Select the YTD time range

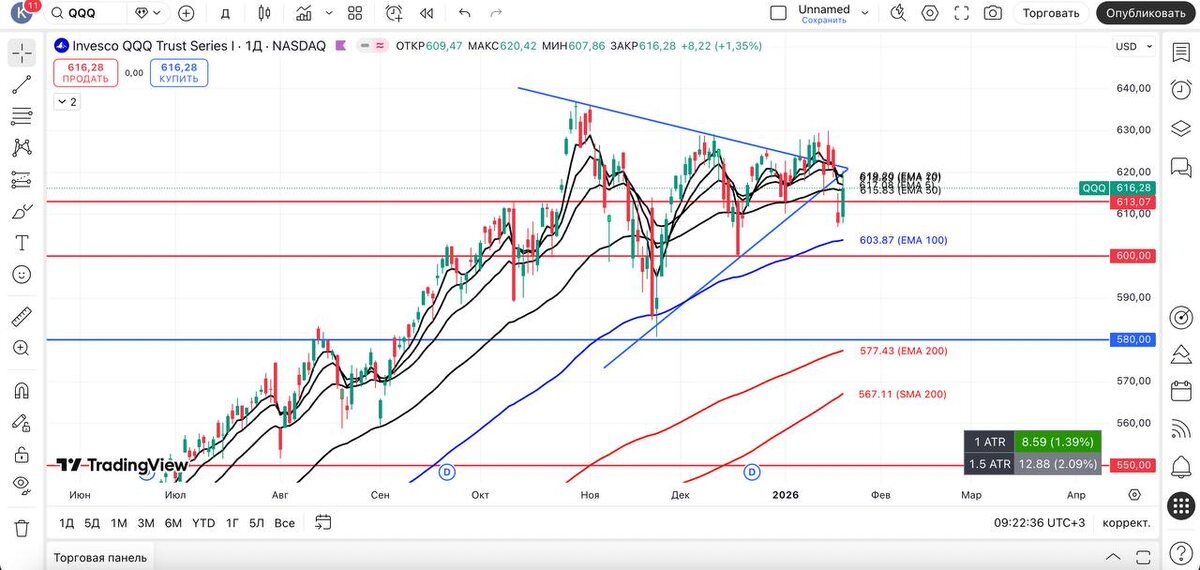click(203, 523)
